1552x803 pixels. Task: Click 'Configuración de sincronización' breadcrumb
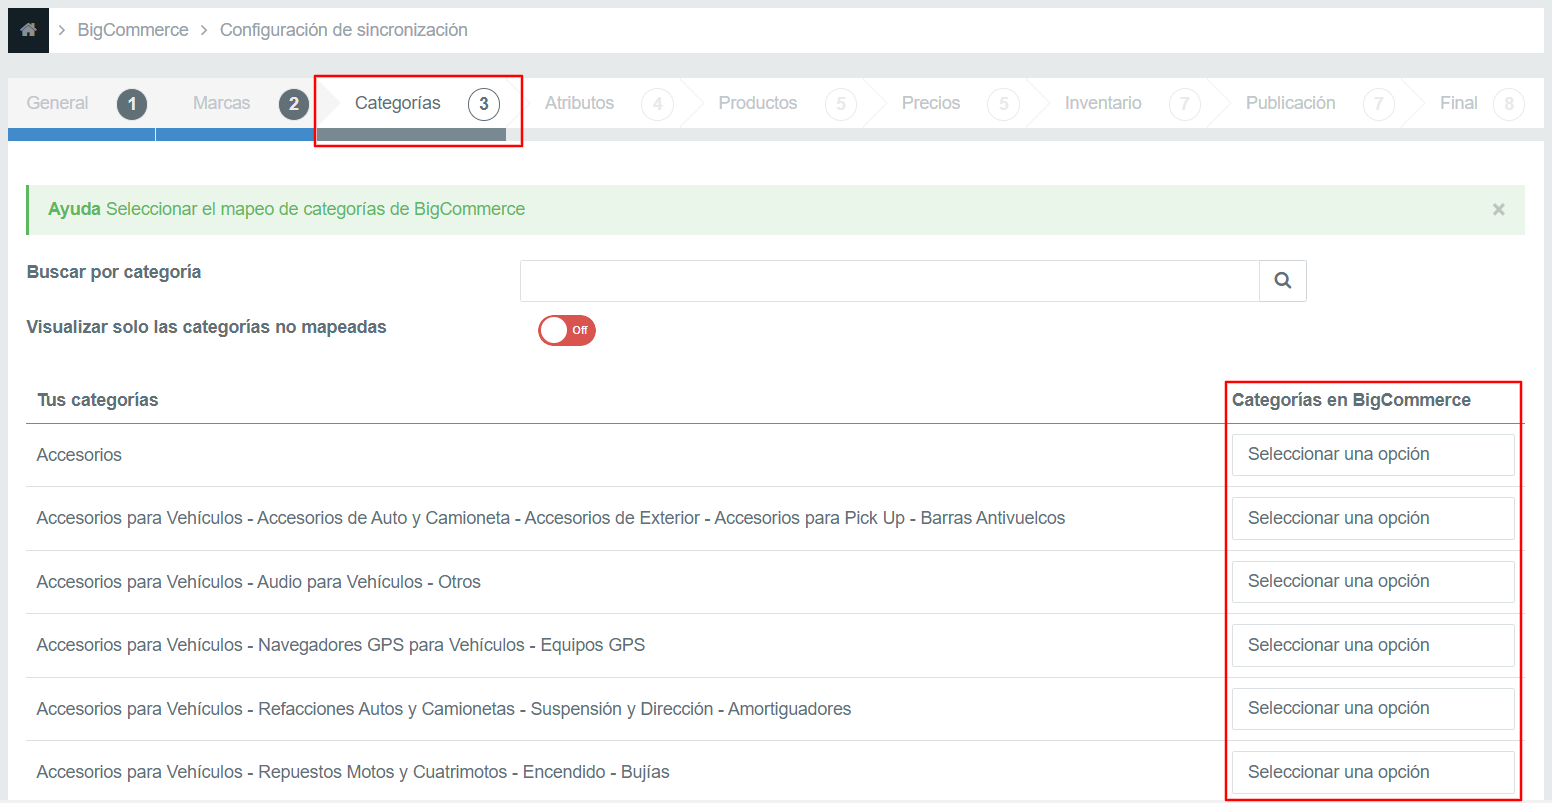[344, 30]
